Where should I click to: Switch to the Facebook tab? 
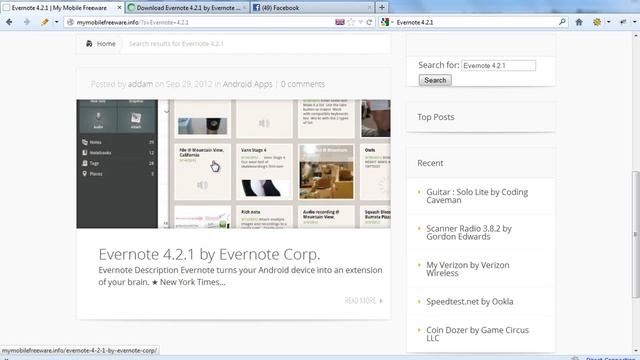[x=311, y=8]
